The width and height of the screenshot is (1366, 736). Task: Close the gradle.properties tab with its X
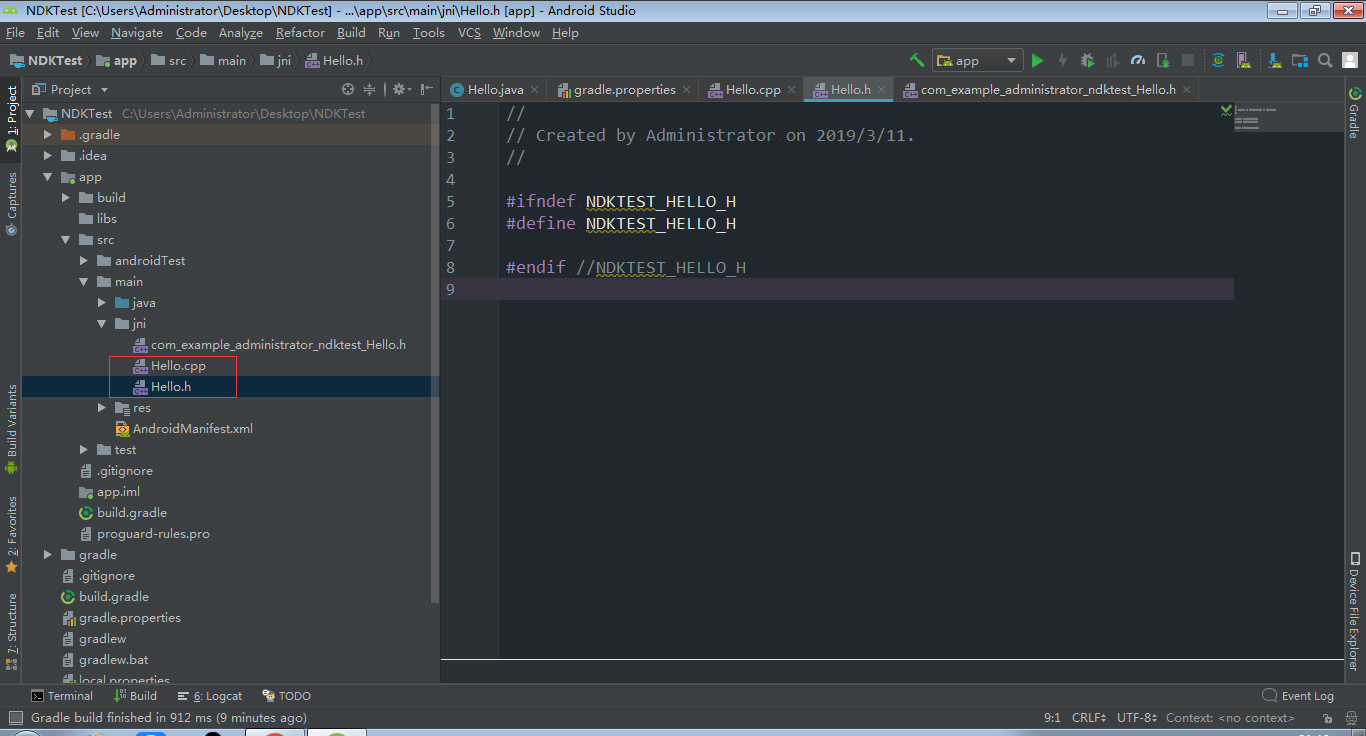[687, 89]
